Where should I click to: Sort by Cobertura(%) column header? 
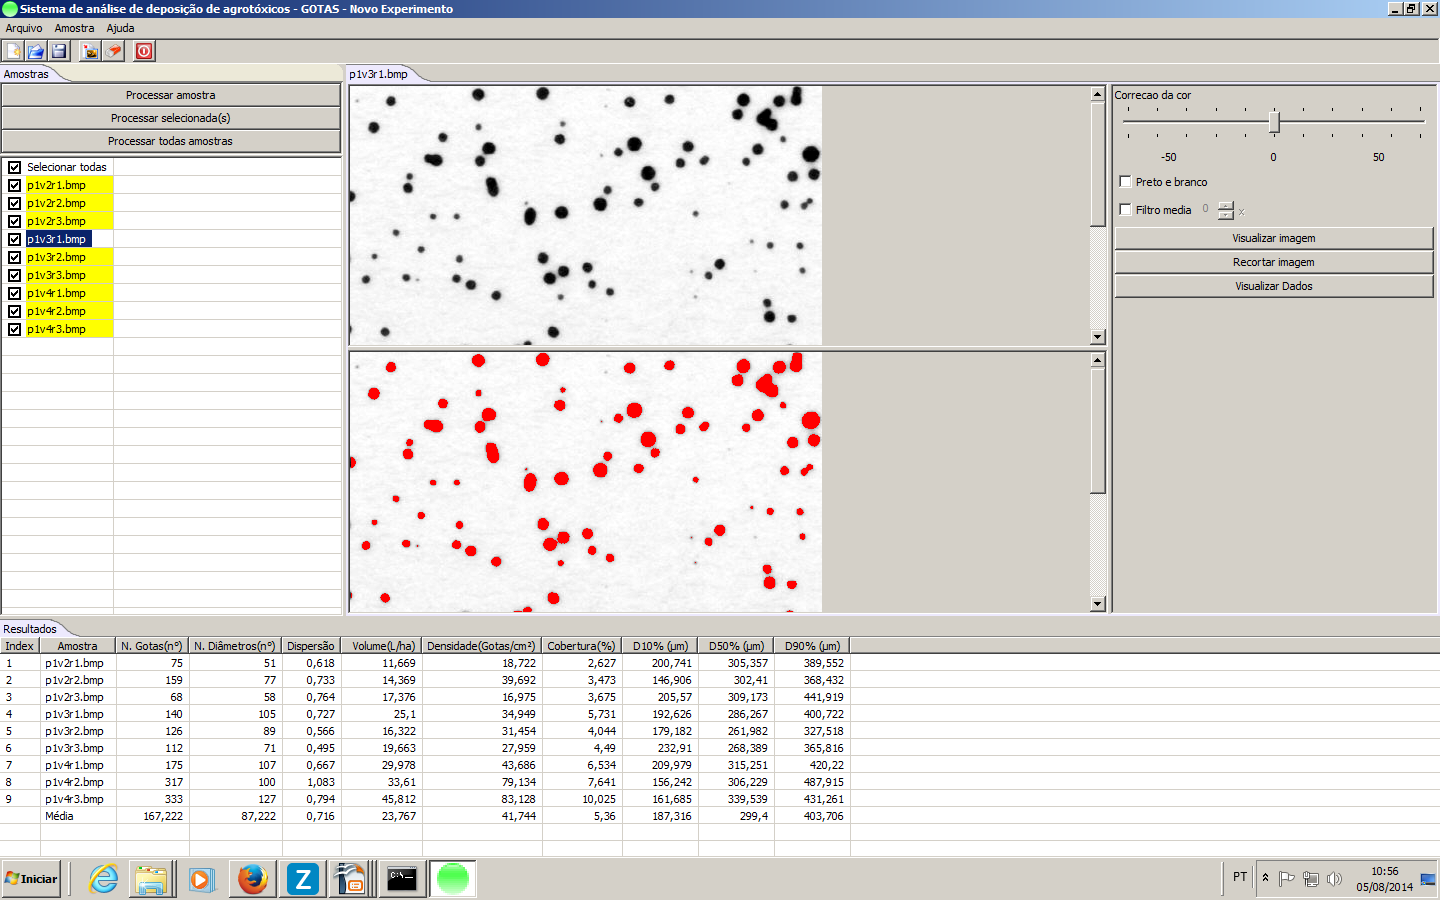pyautogui.click(x=582, y=646)
